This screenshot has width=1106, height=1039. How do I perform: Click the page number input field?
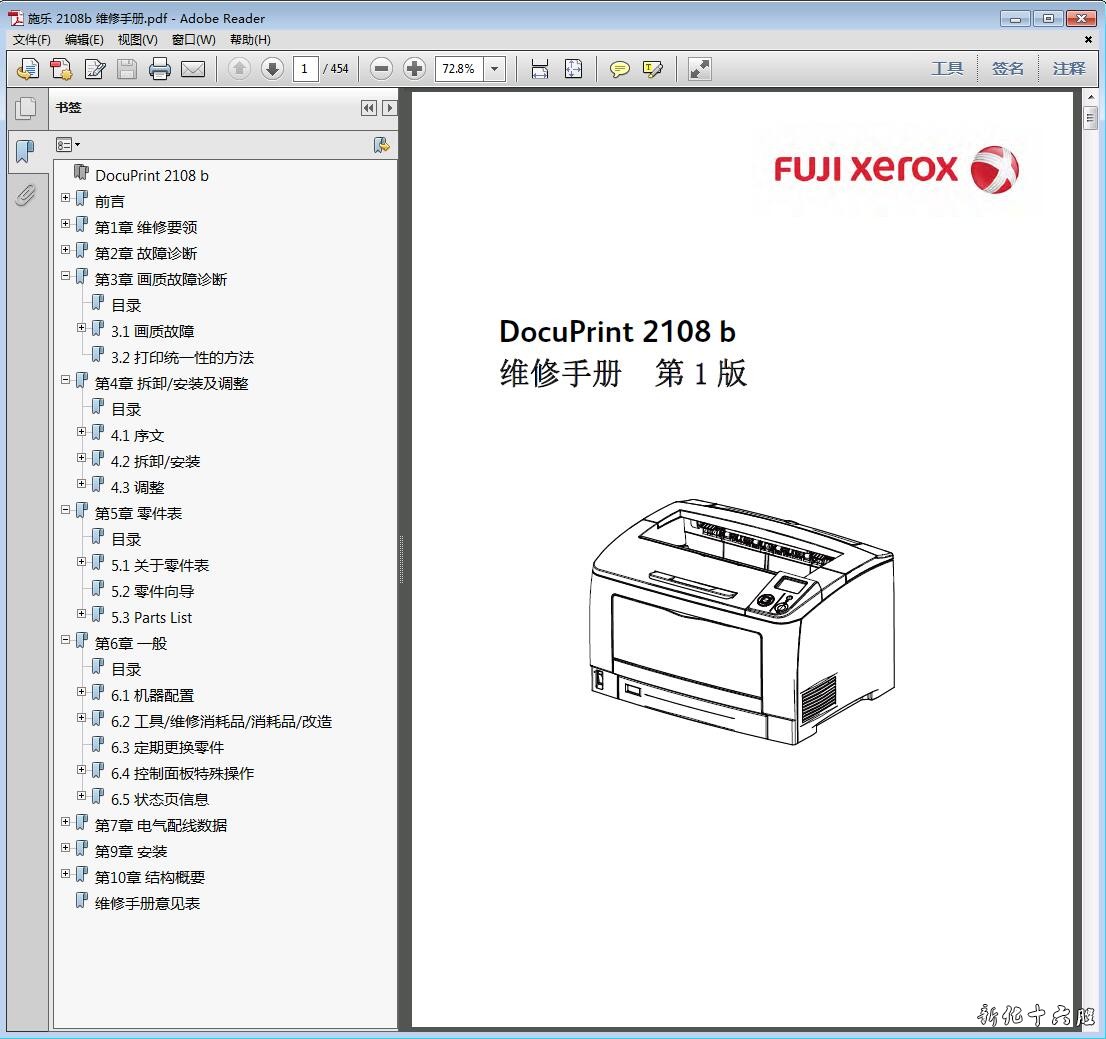[x=305, y=69]
